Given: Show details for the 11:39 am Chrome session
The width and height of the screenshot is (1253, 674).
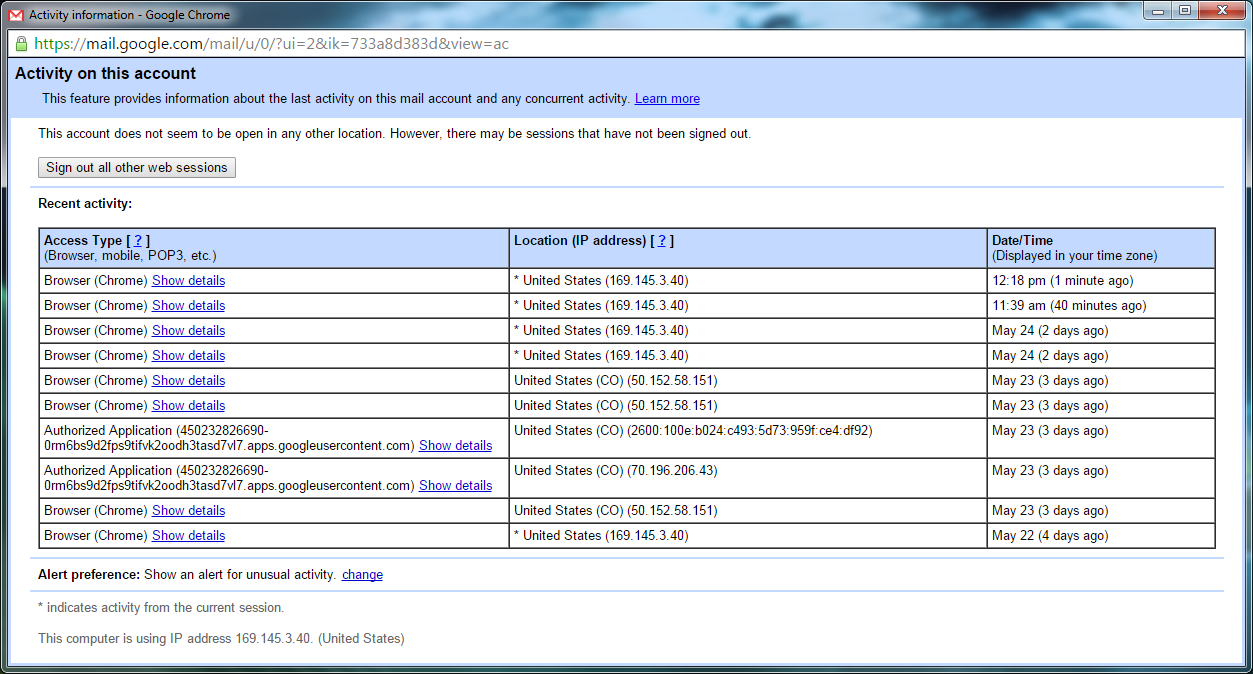Looking at the screenshot, I should click(x=188, y=306).
